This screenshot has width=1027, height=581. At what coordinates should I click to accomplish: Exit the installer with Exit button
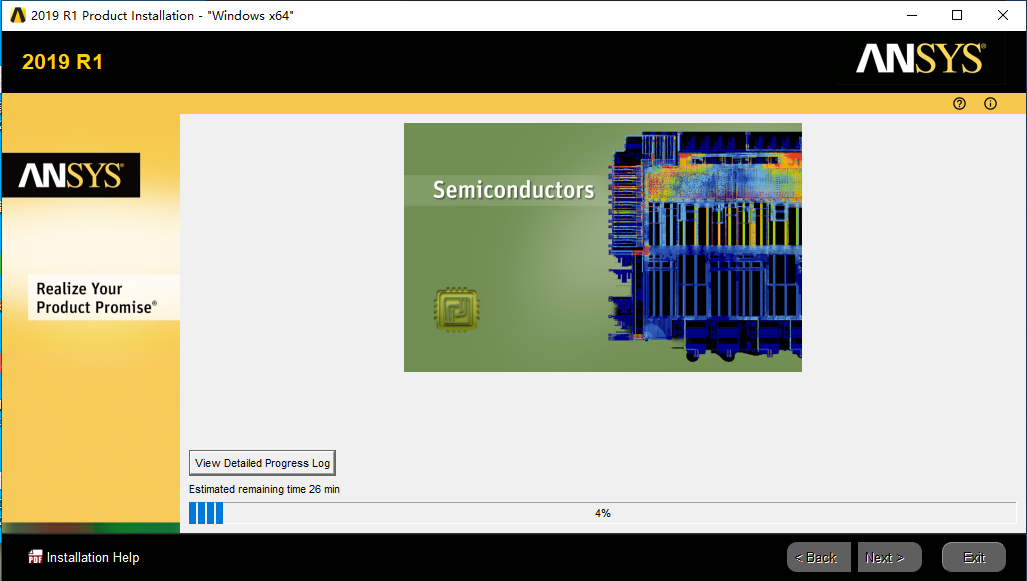[973, 557]
